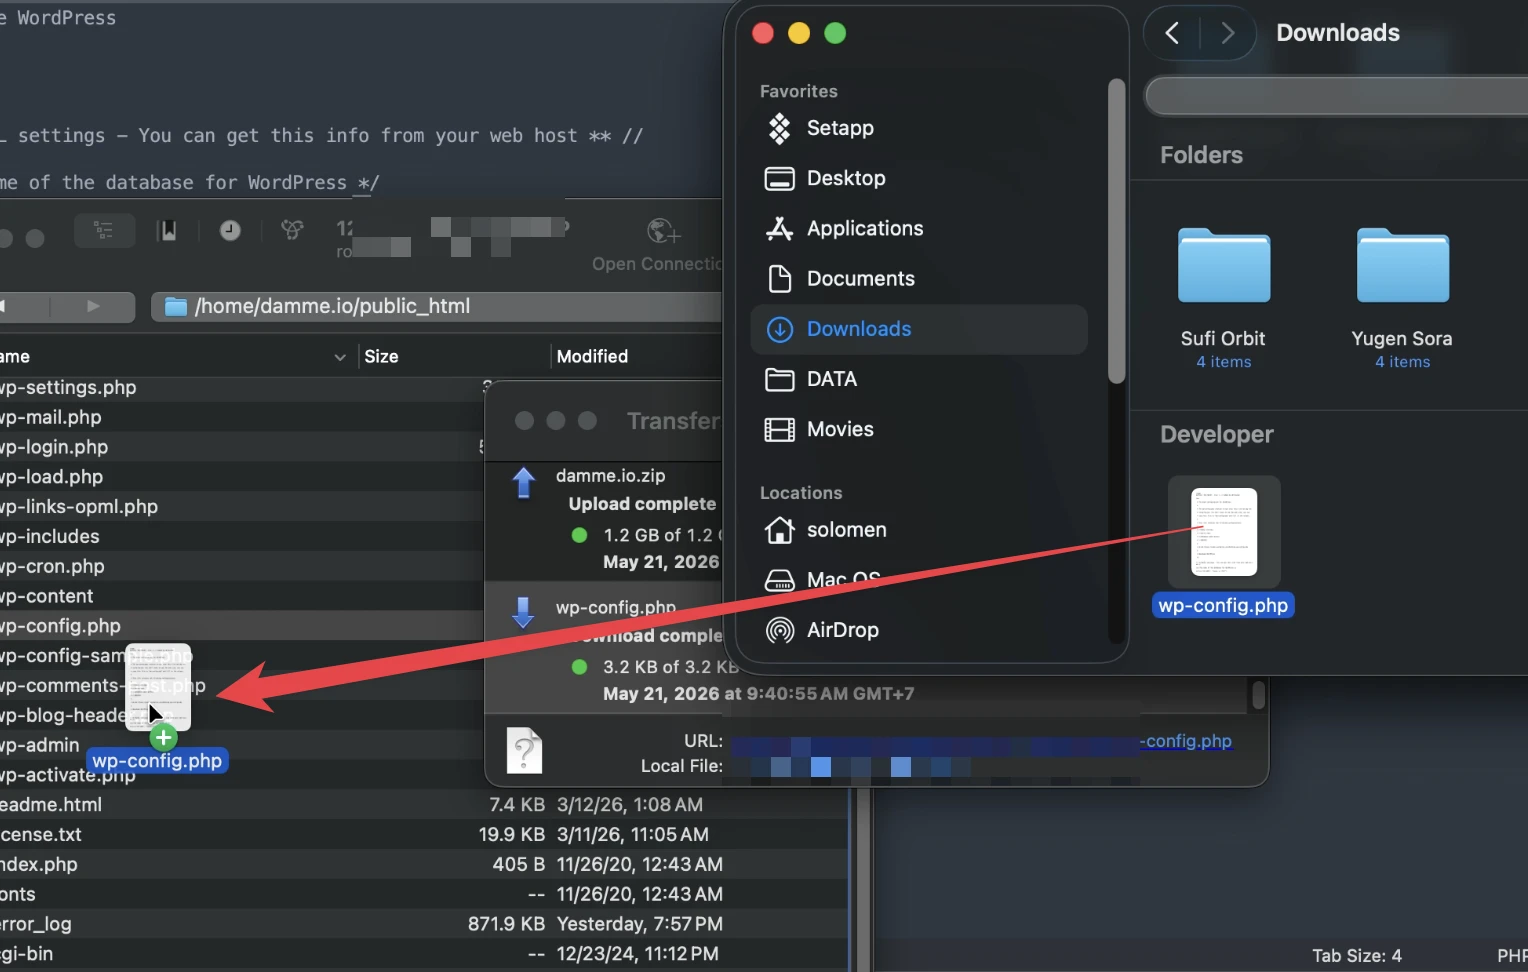Viewport: 1528px width, 972px height.
Task: Select Downloads in the Finder sidebar
Action: coord(919,329)
